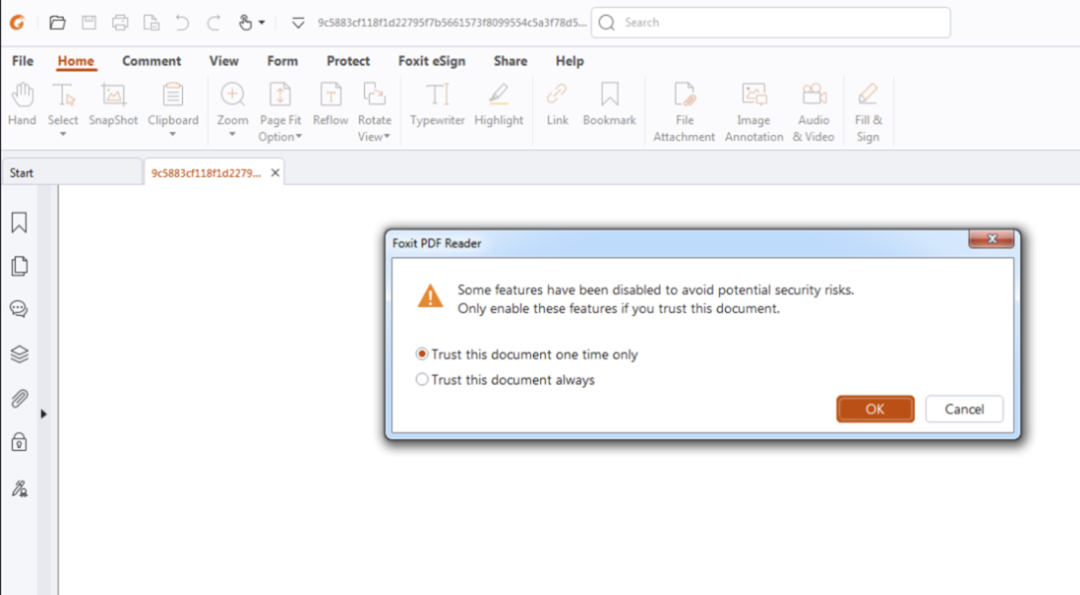Click the file name in title bar
Viewport: 1080px width, 595px height.
point(451,23)
